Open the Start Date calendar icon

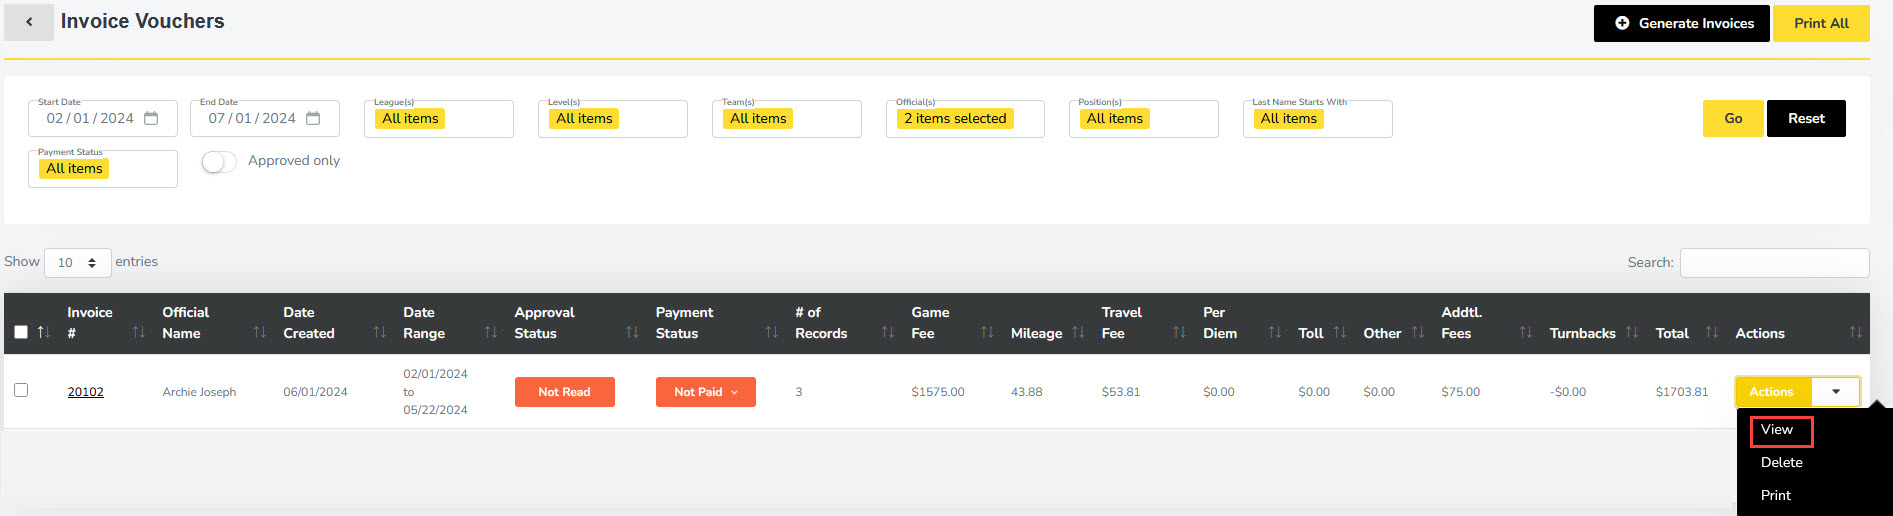click(x=151, y=118)
